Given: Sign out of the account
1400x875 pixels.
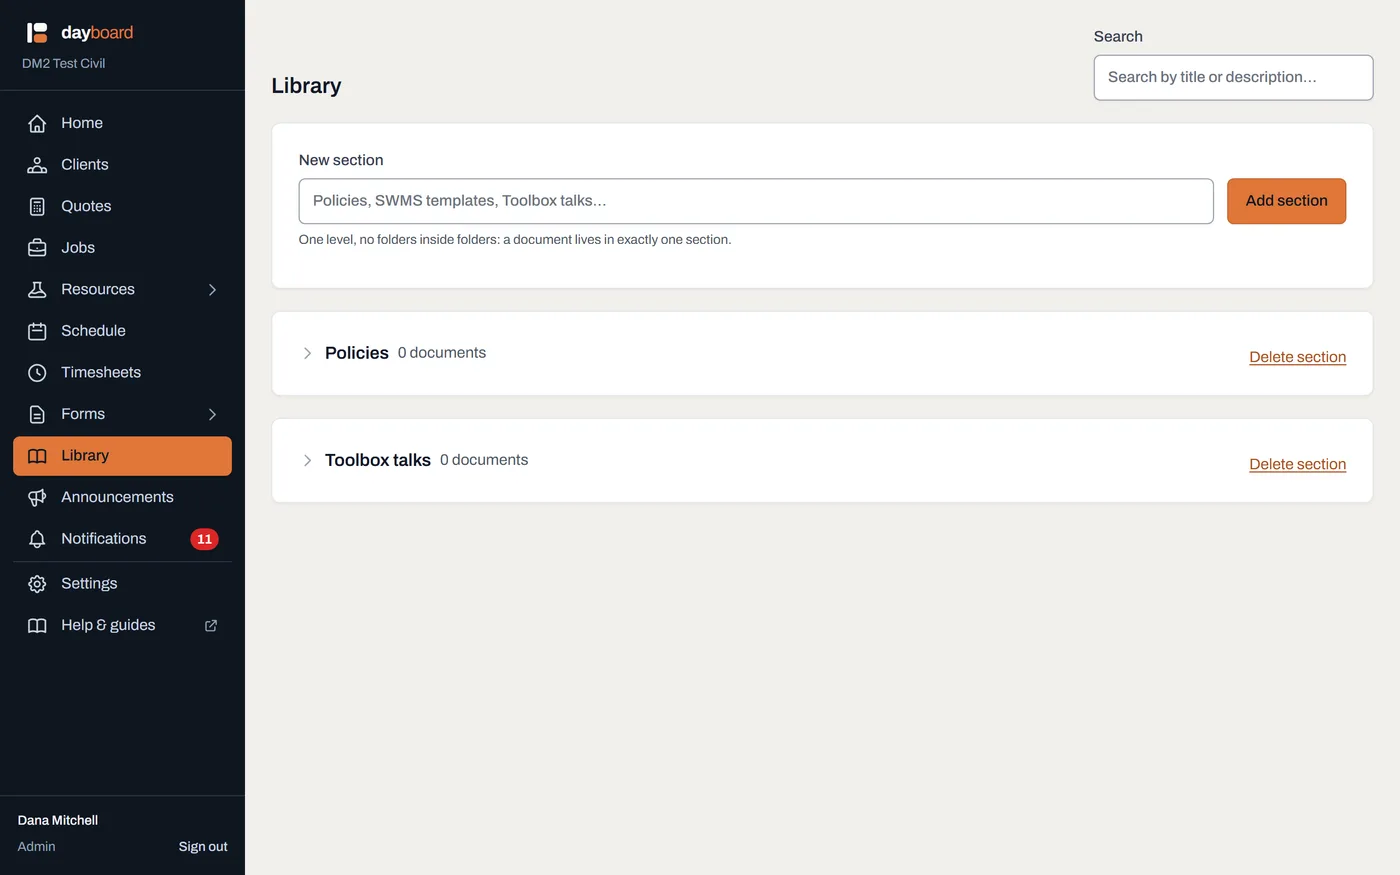Looking at the screenshot, I should pos(203,846).
